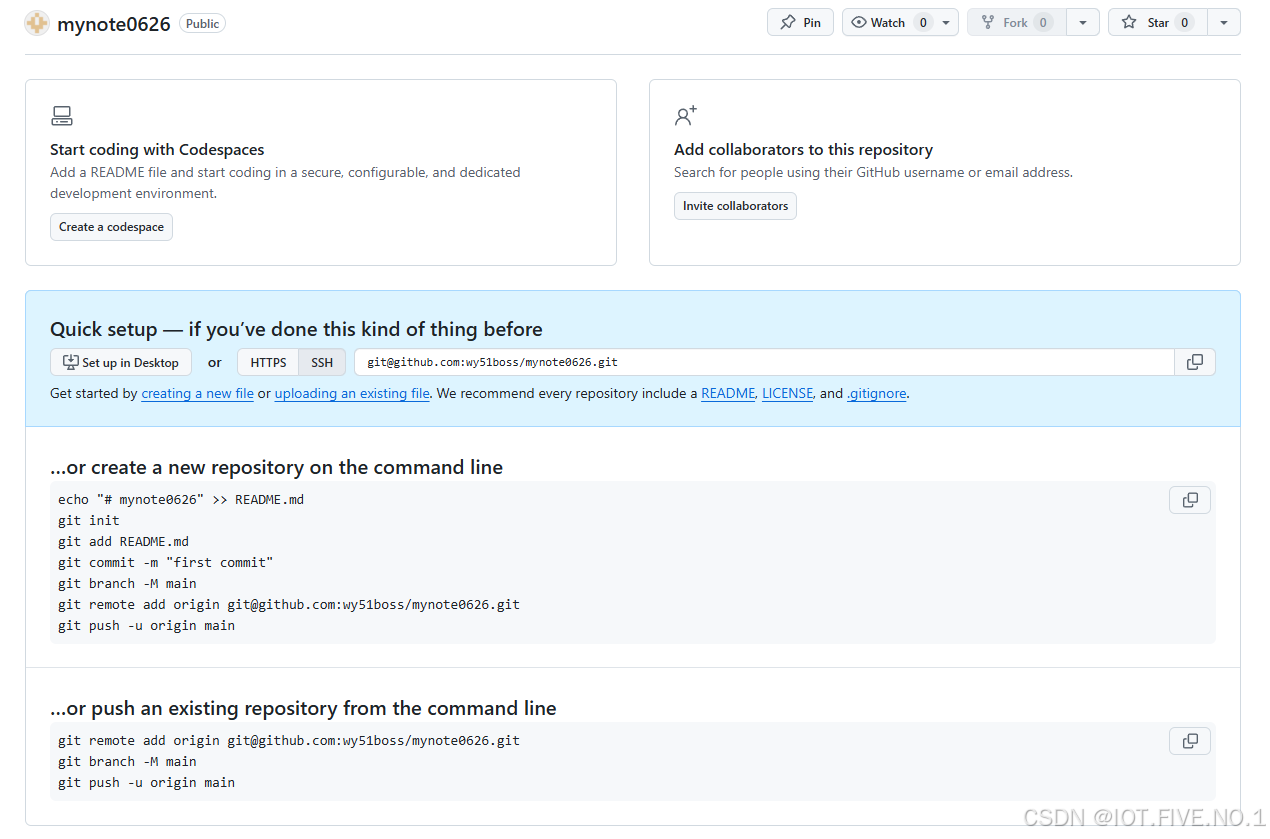Select the SSH tab

321,362
